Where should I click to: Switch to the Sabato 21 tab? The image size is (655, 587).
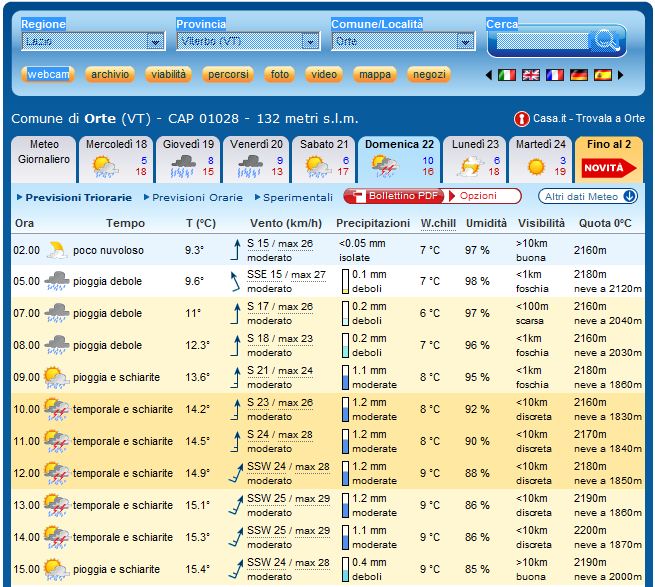(324, 159)
